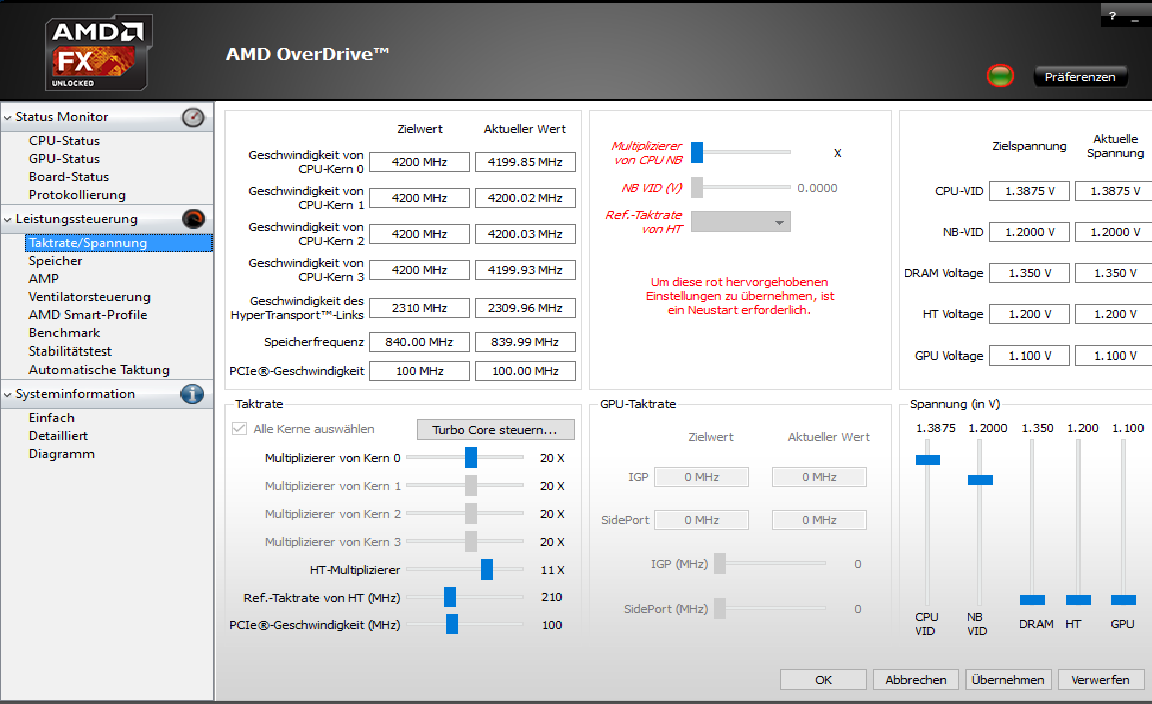Viewport: 1152px width, 704px height.
Task: Toggle the Alle Kerne auswählen checkbox
Action: click(240, 428)
